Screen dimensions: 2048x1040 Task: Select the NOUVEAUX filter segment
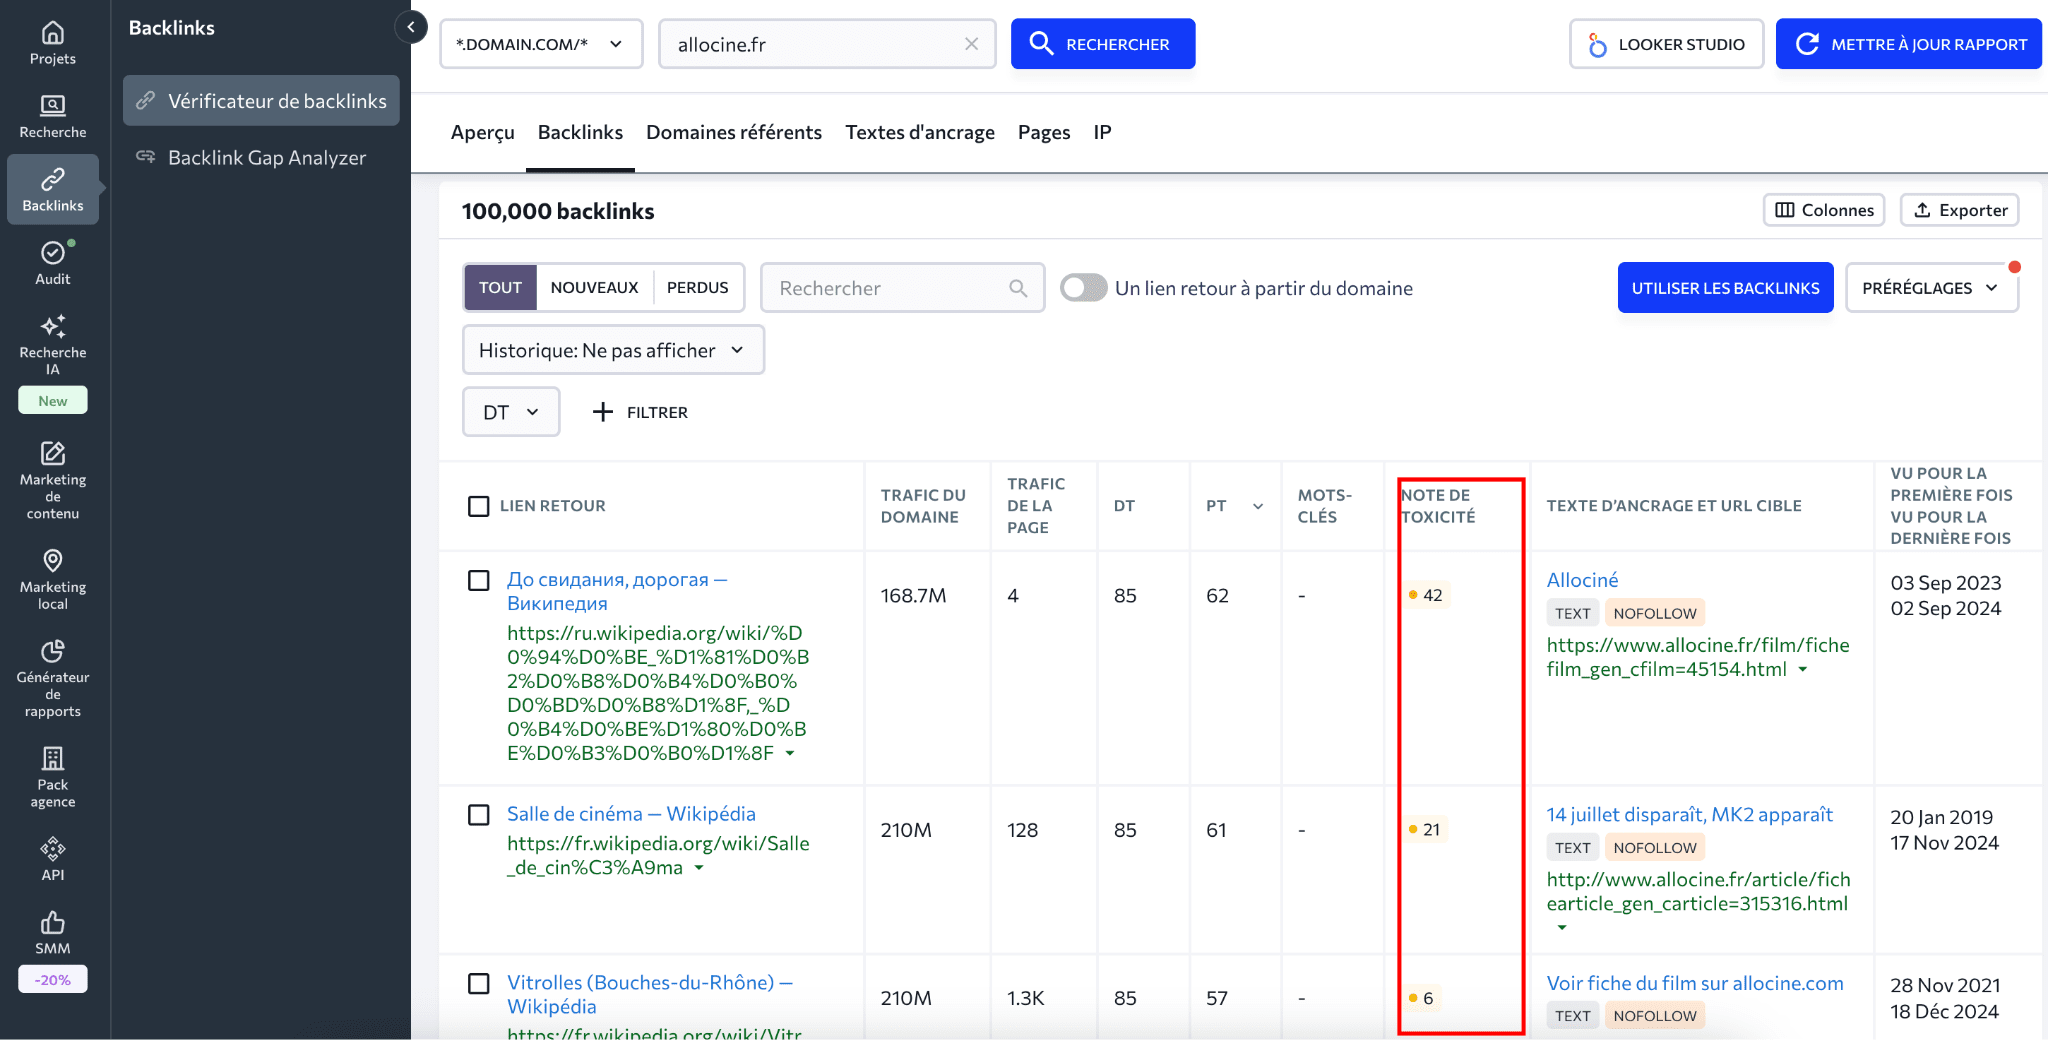click(x=594, y=287)
